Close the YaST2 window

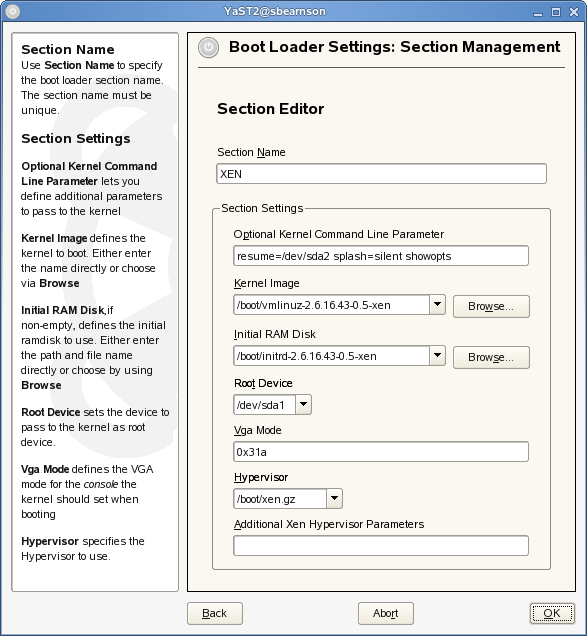point(574,12)
